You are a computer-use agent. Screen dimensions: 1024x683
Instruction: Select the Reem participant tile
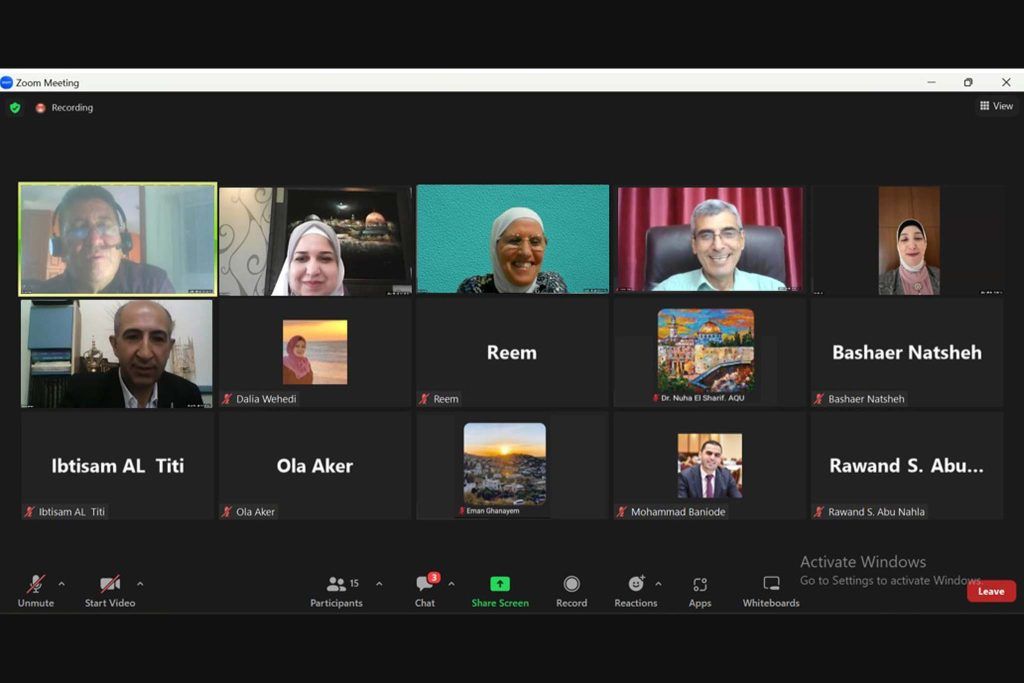click(512, 353)
